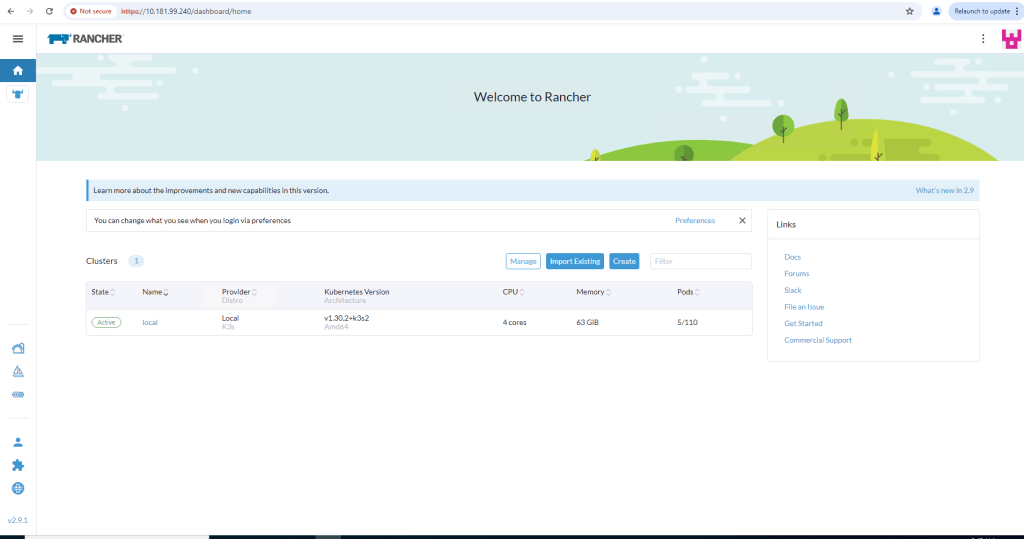Open the local cluster sidebar icon
Viewport: 1024px width, 539px height.
click(17, 95)
